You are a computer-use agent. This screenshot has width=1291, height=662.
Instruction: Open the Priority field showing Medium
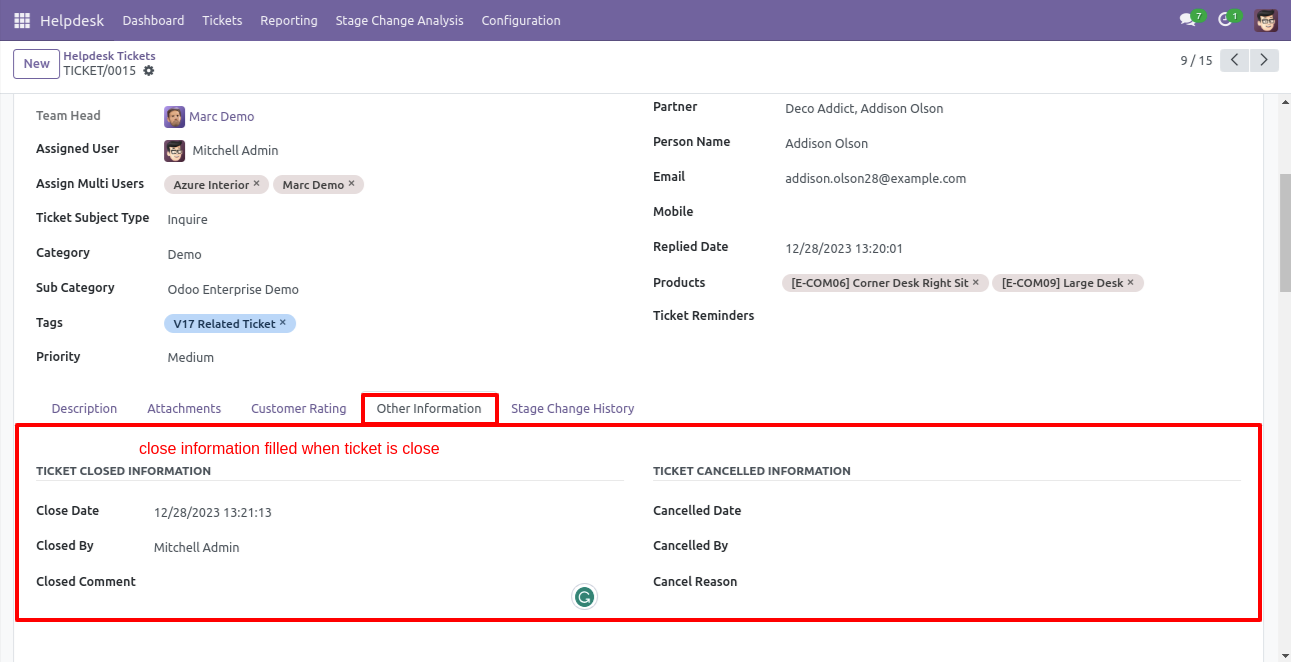tap(394, 357)
